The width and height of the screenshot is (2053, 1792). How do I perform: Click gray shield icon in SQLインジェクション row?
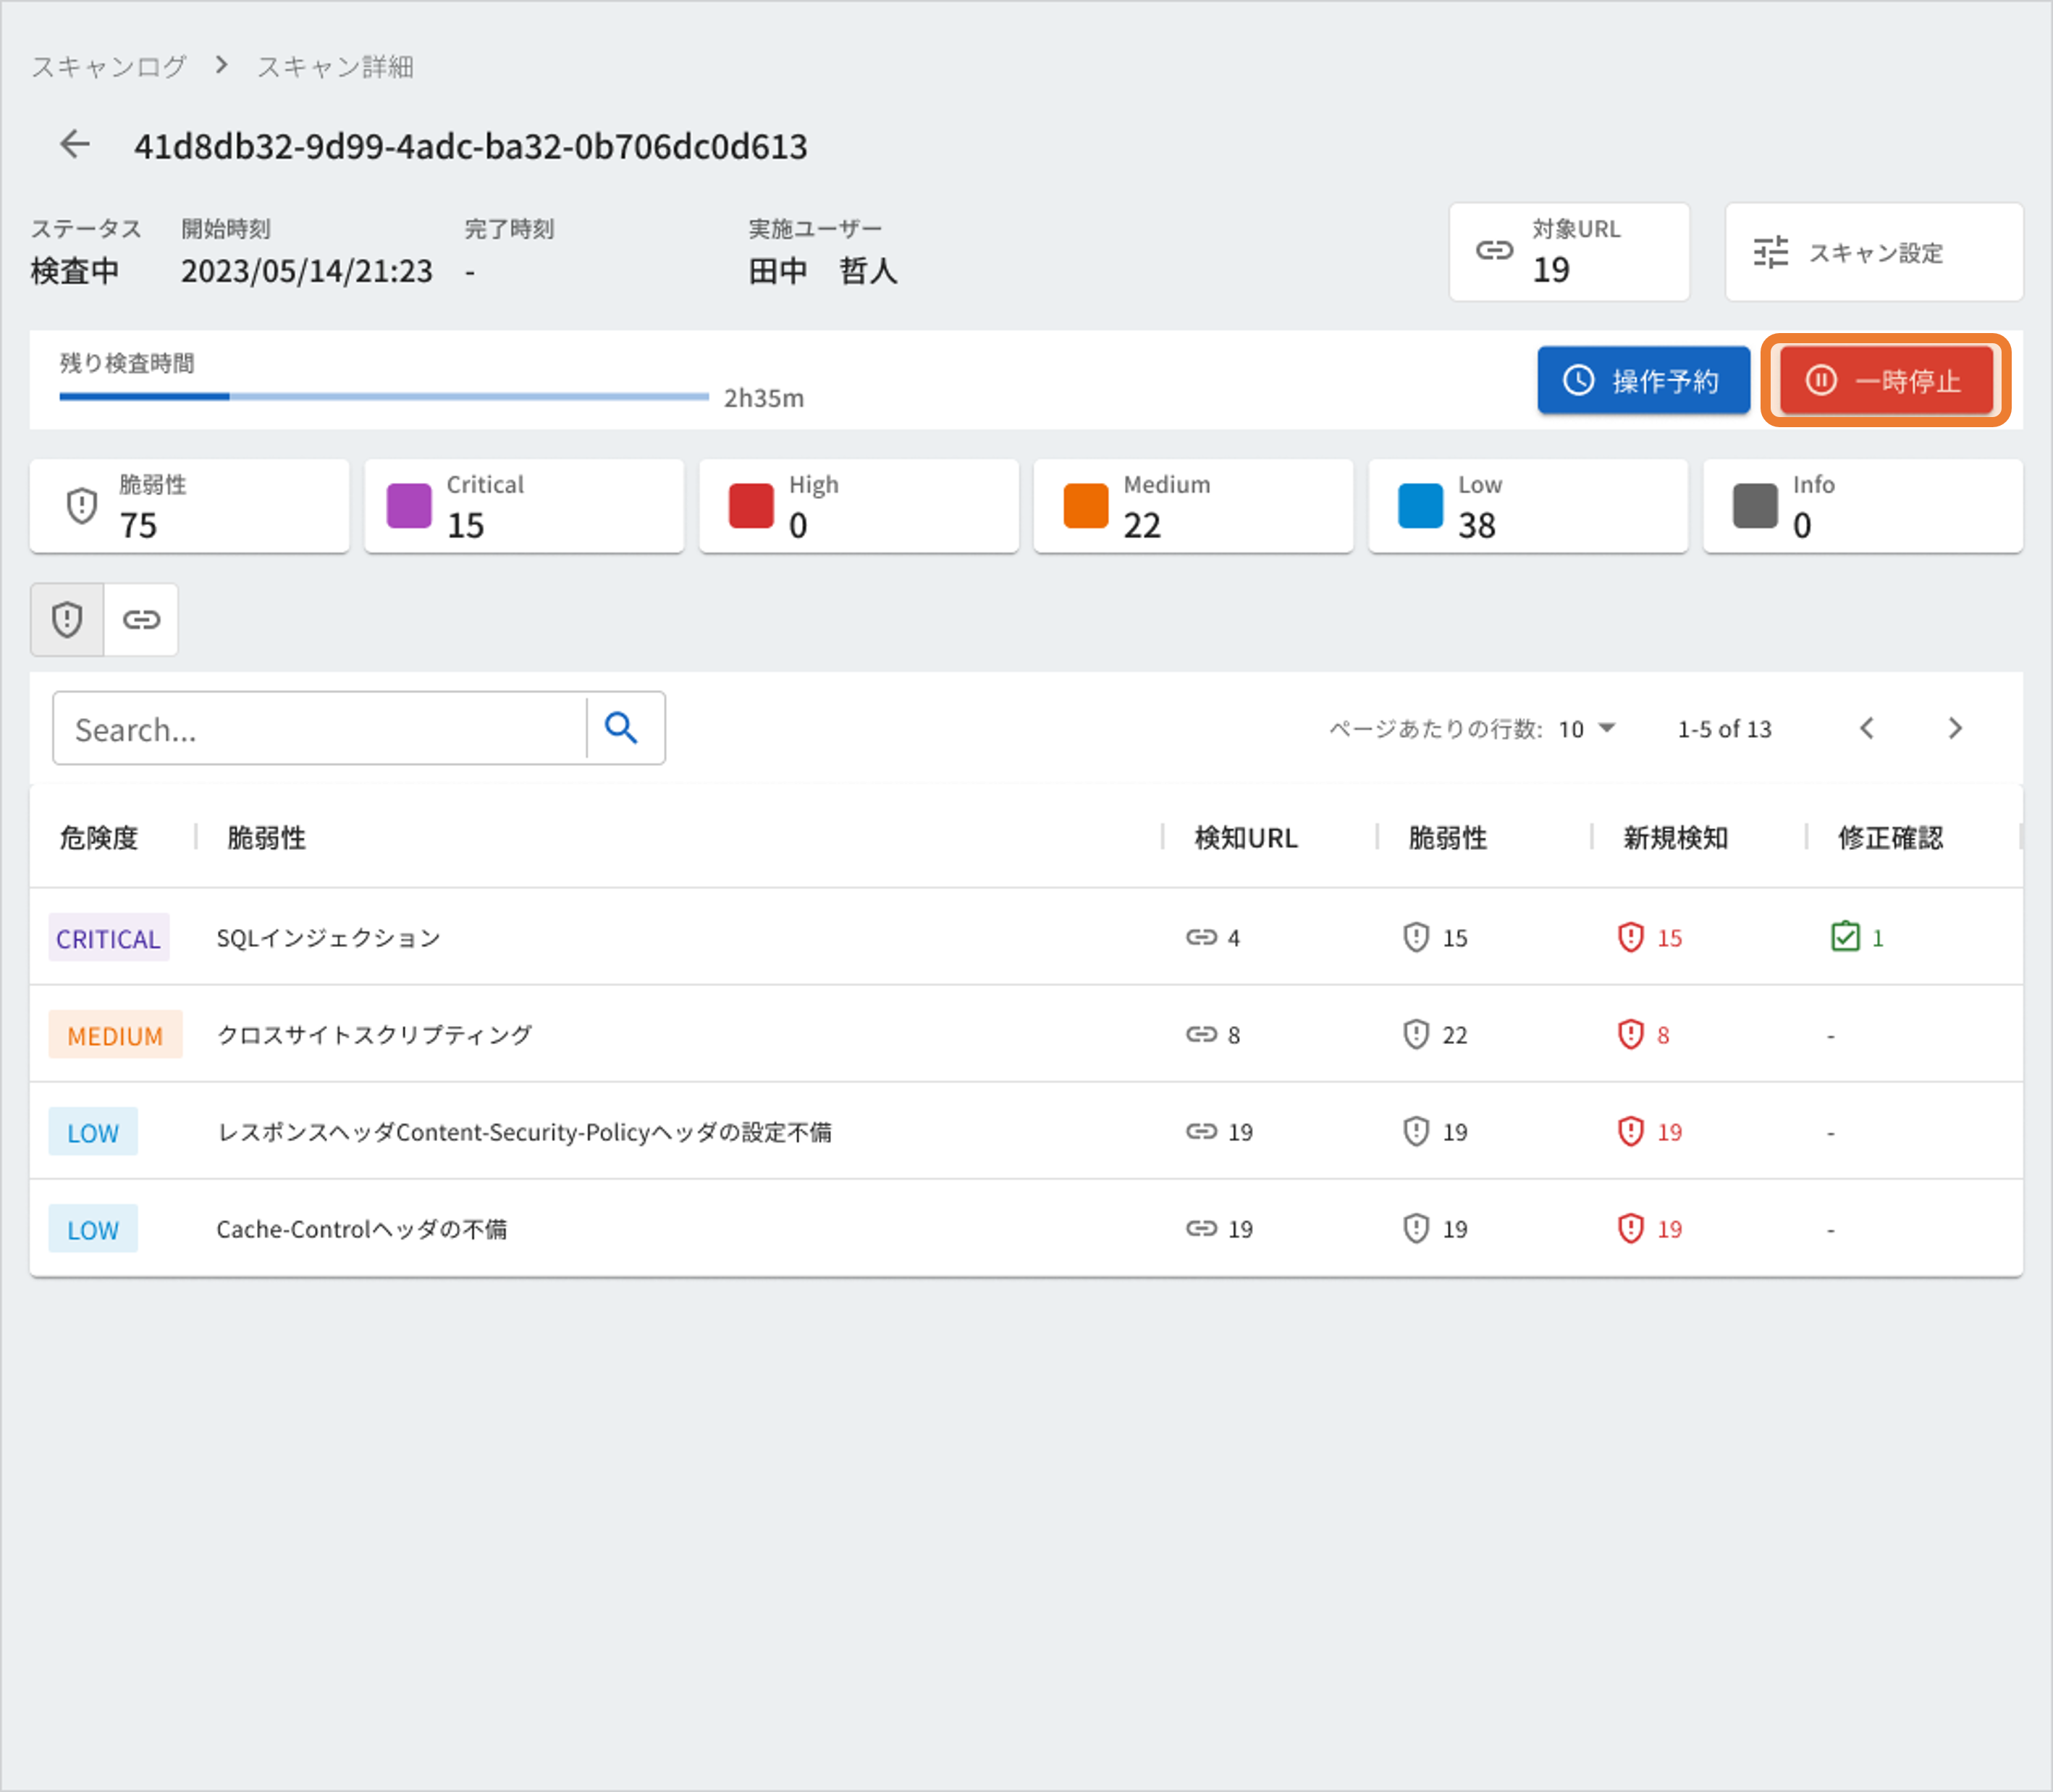tap(1416, 938)
